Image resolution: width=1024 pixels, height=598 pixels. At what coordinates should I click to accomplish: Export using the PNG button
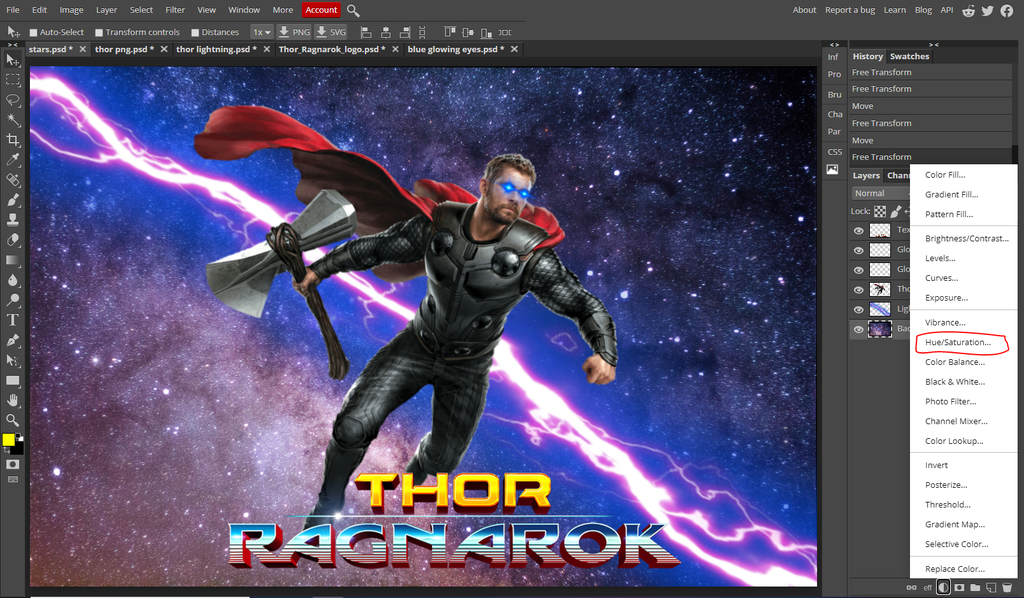pos(293,32)
